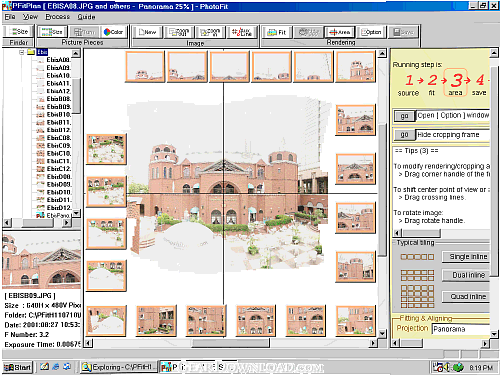500x375 pixels.
Task: Click the Fit rendering button
Action: 277,32
